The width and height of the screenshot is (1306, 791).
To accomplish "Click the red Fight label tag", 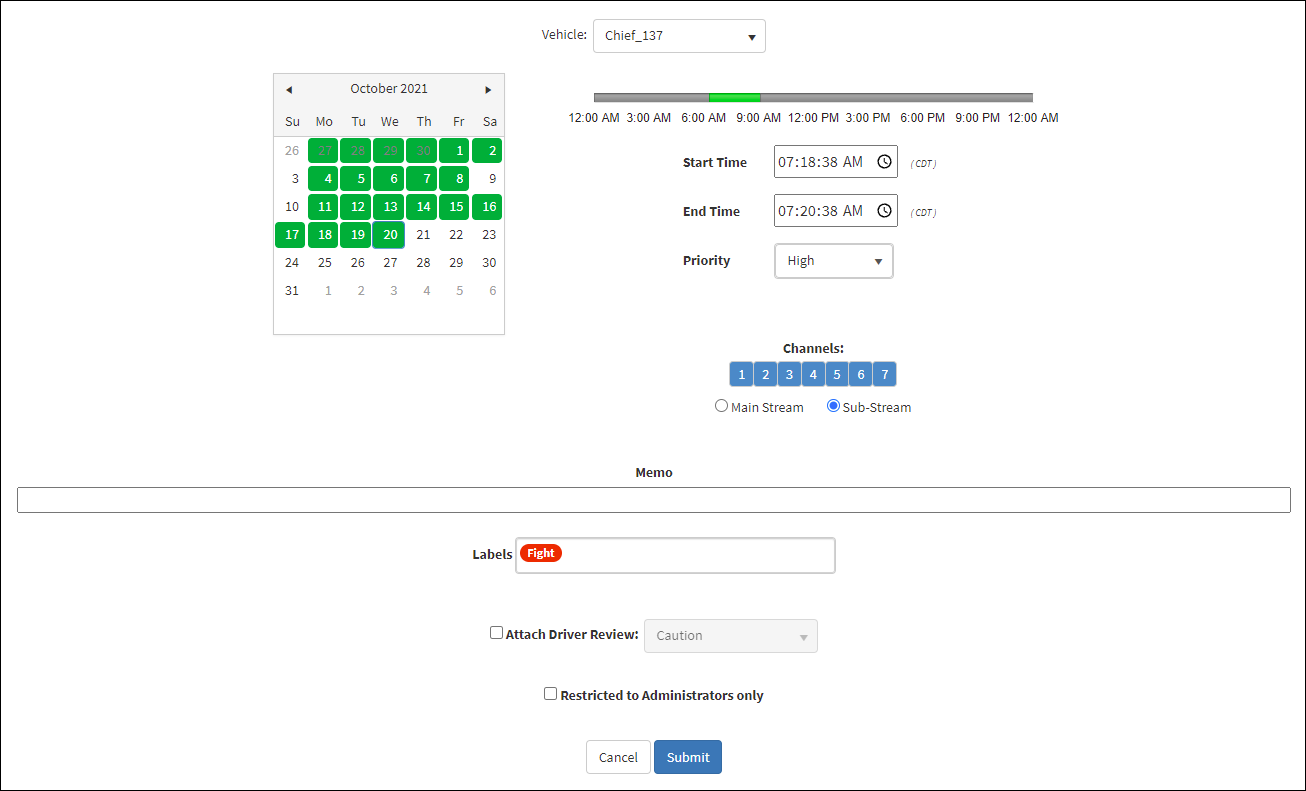I will coord(541,553).
